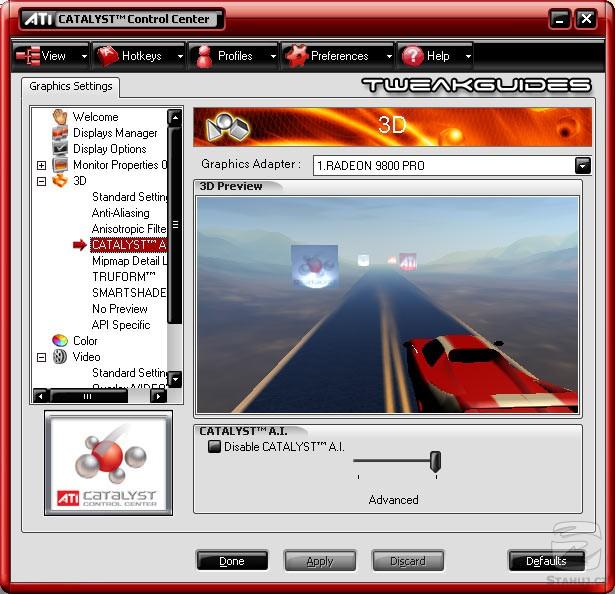
Task: Select Mipmap Detail Level in tree
Action: tap(129, 261)
